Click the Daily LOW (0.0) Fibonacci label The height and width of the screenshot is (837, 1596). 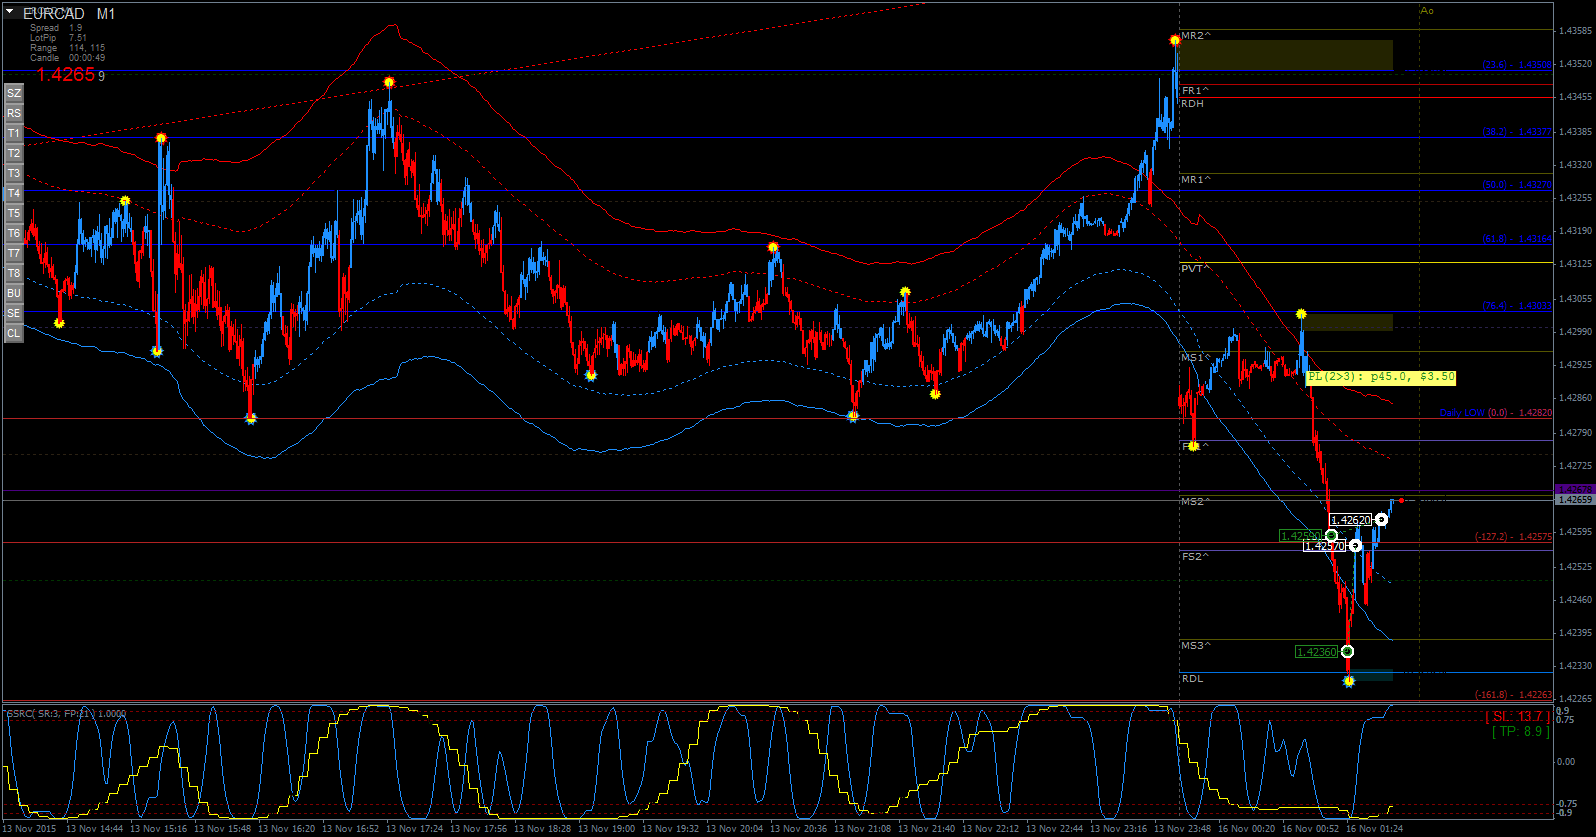1496,413
